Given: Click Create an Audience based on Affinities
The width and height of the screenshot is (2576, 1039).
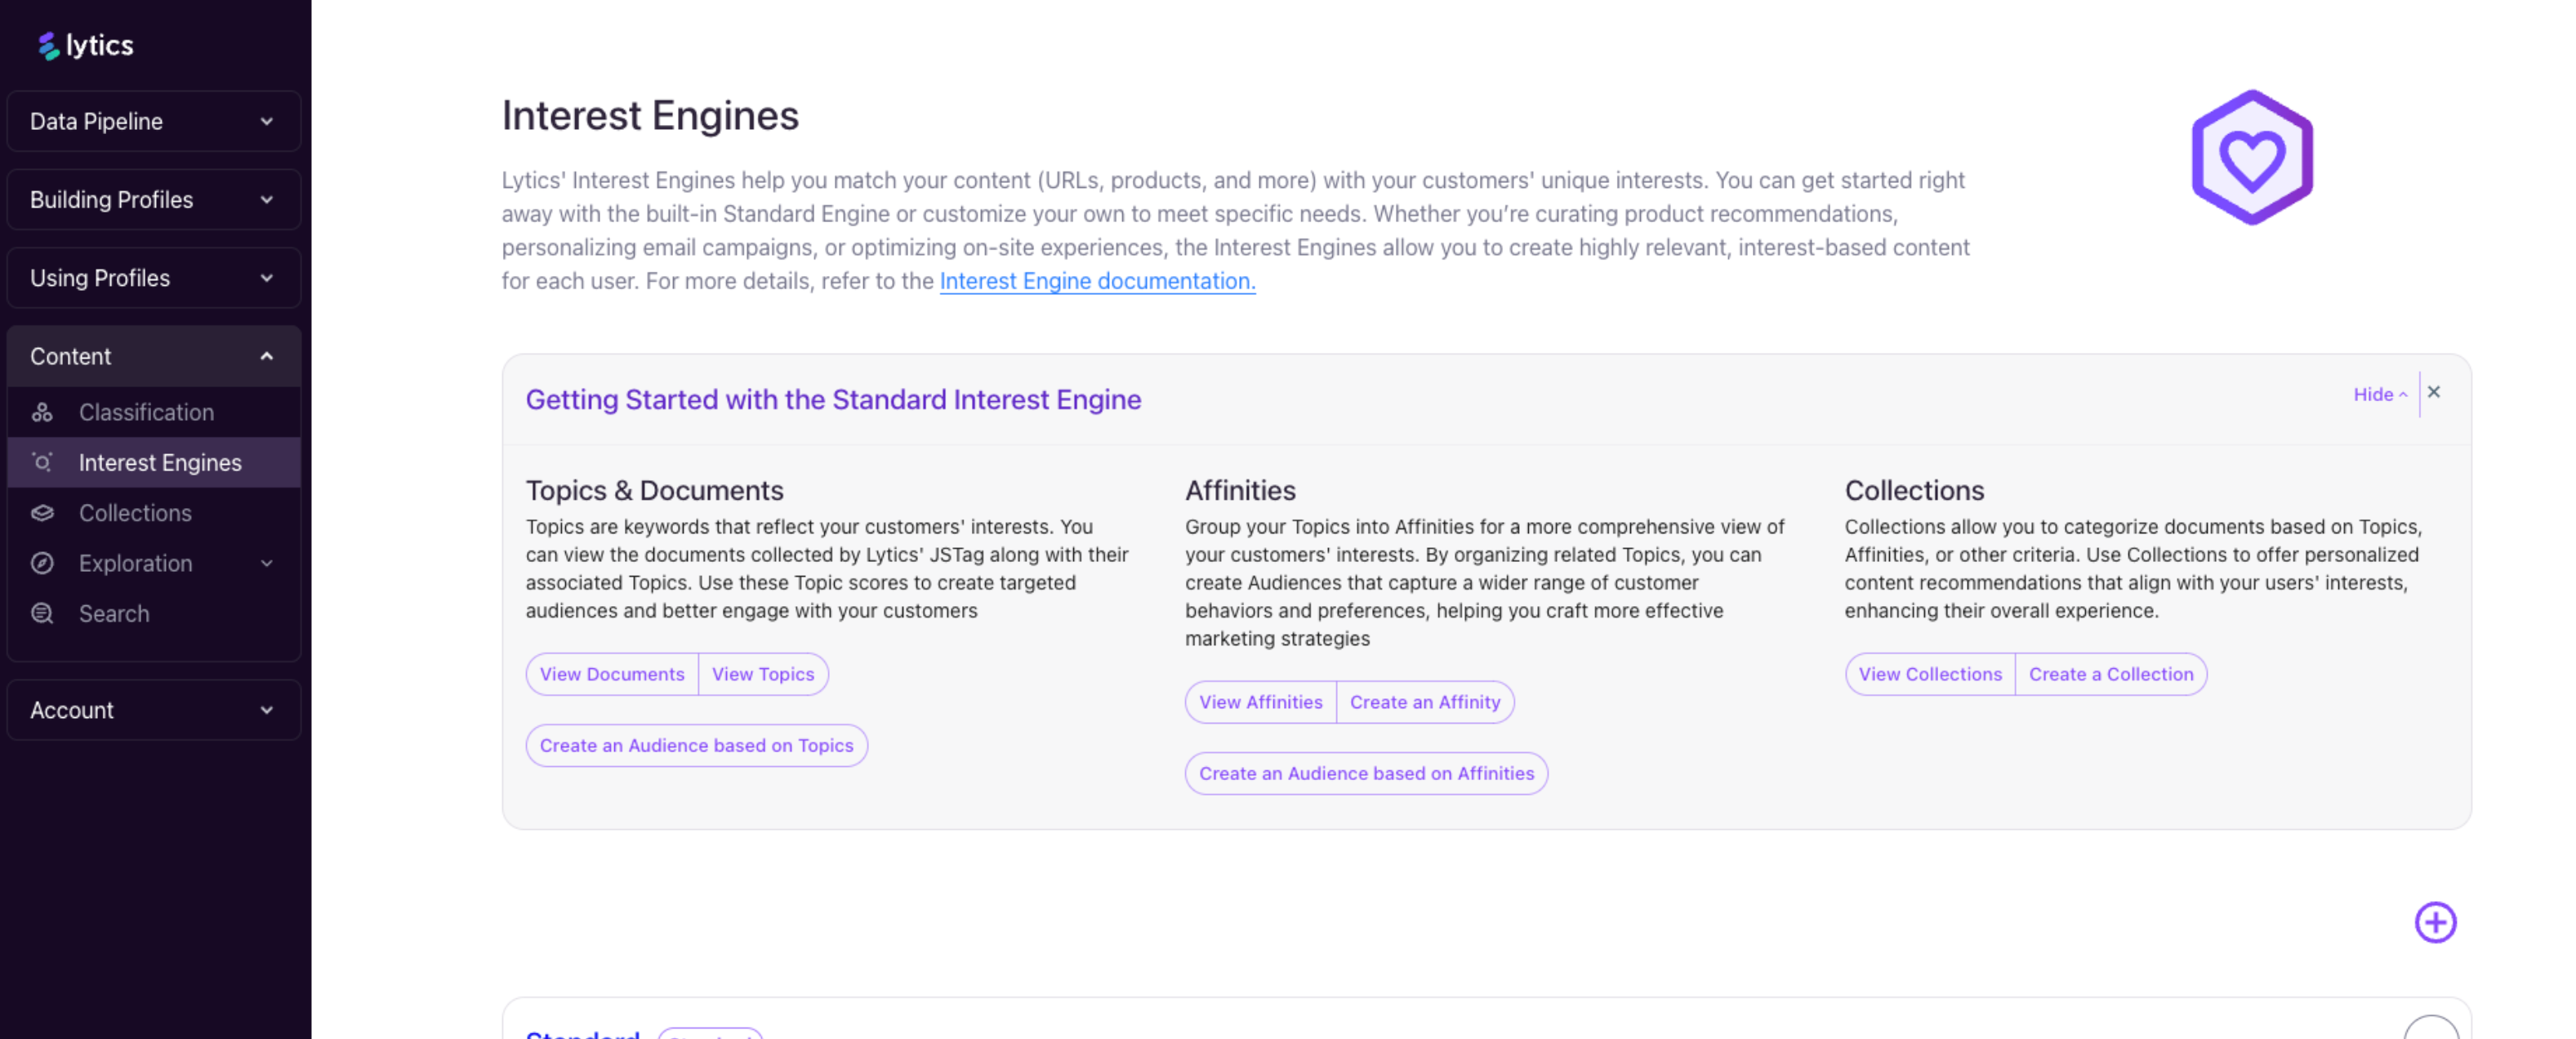Looking at the screenshot, I should point(1366,773).
